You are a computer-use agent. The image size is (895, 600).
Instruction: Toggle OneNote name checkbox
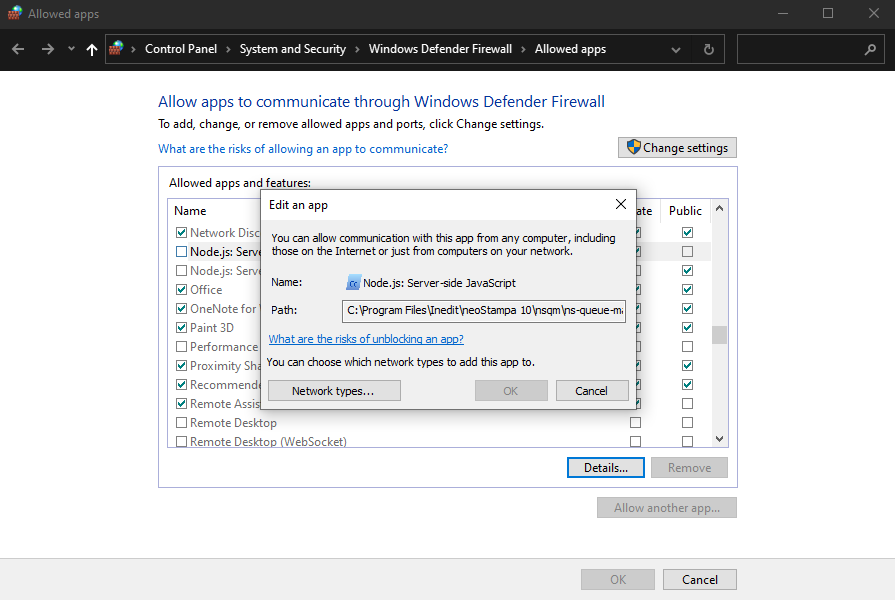tap(182, 309)
